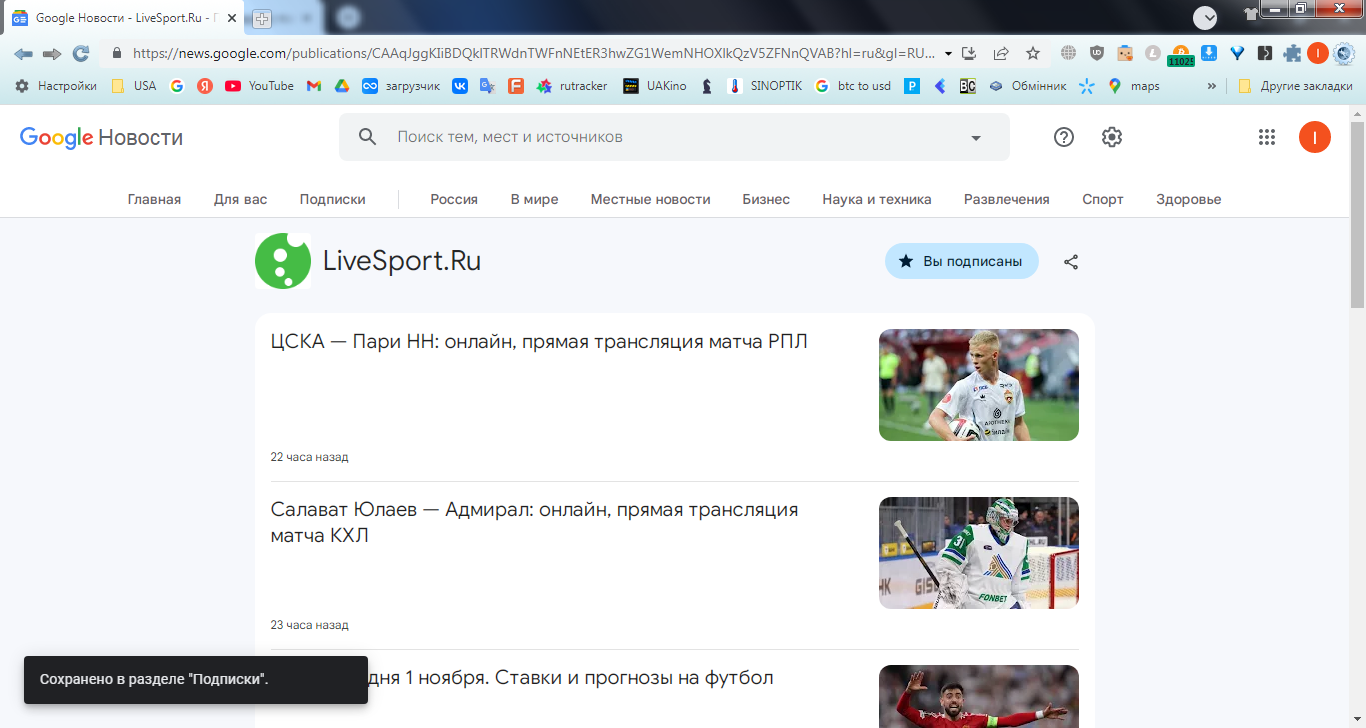The height and width of the screenshot is (728, 1366).
Task: Switch to the Для вас tab
Action: pyautogui.click(x=241, y=199)
